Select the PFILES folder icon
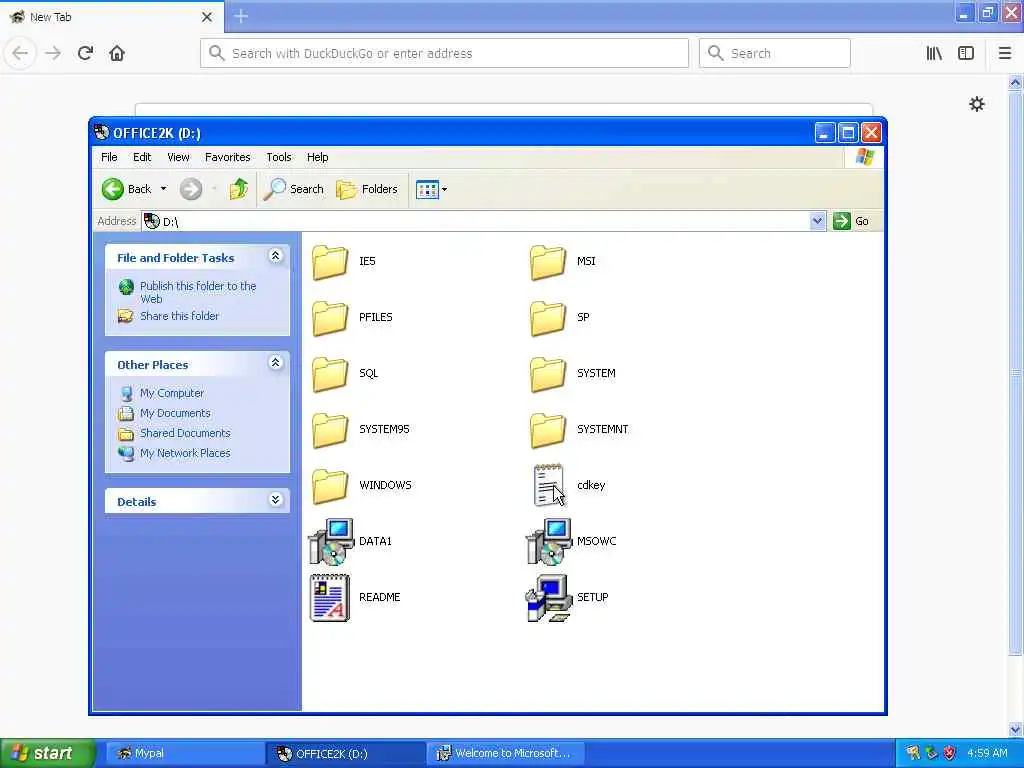 pyautogui.click(x=330, y=318)
